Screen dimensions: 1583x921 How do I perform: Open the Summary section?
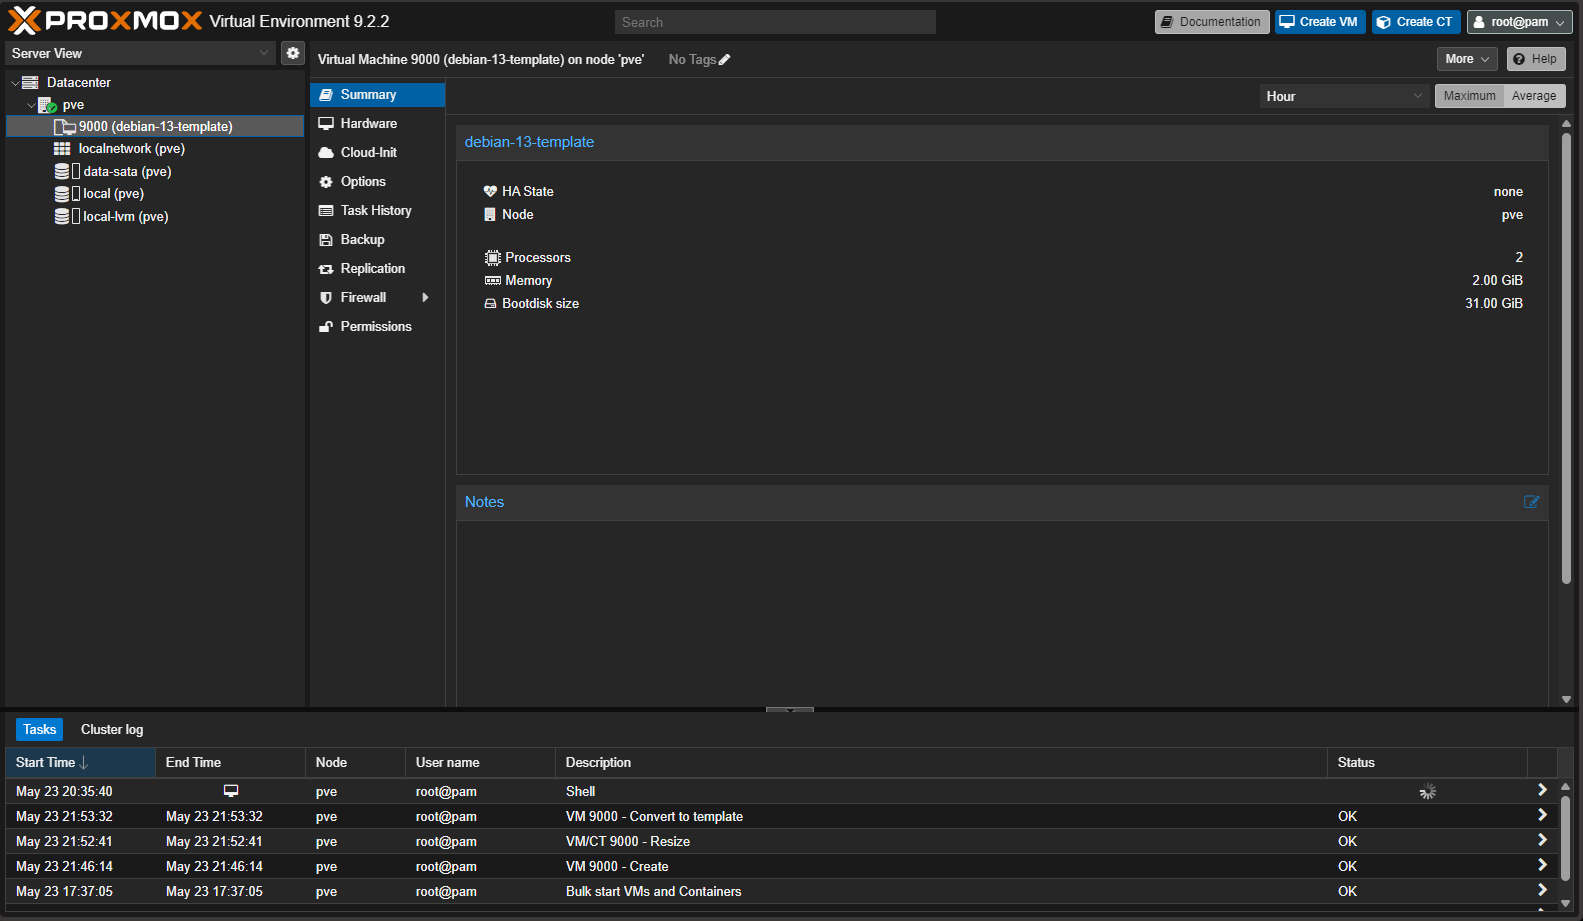[x=378, y=95]
